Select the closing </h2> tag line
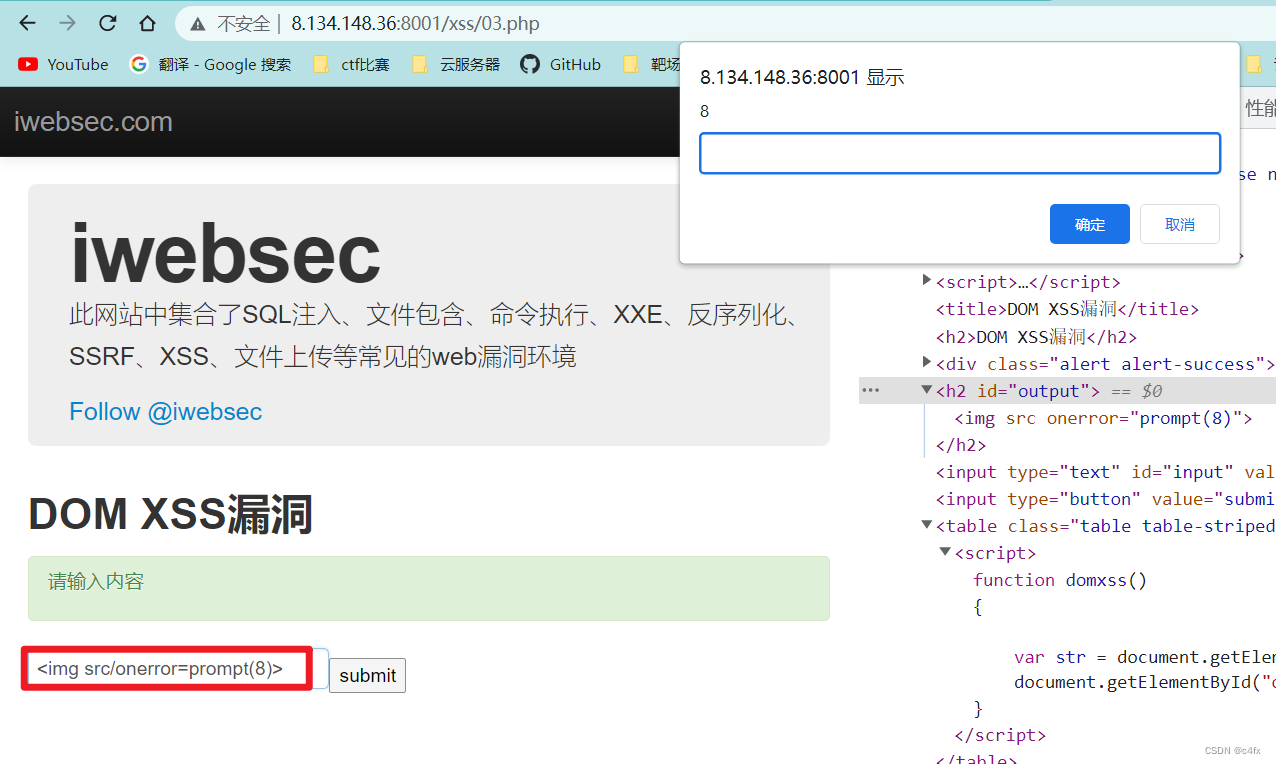 tap(961, 445)
